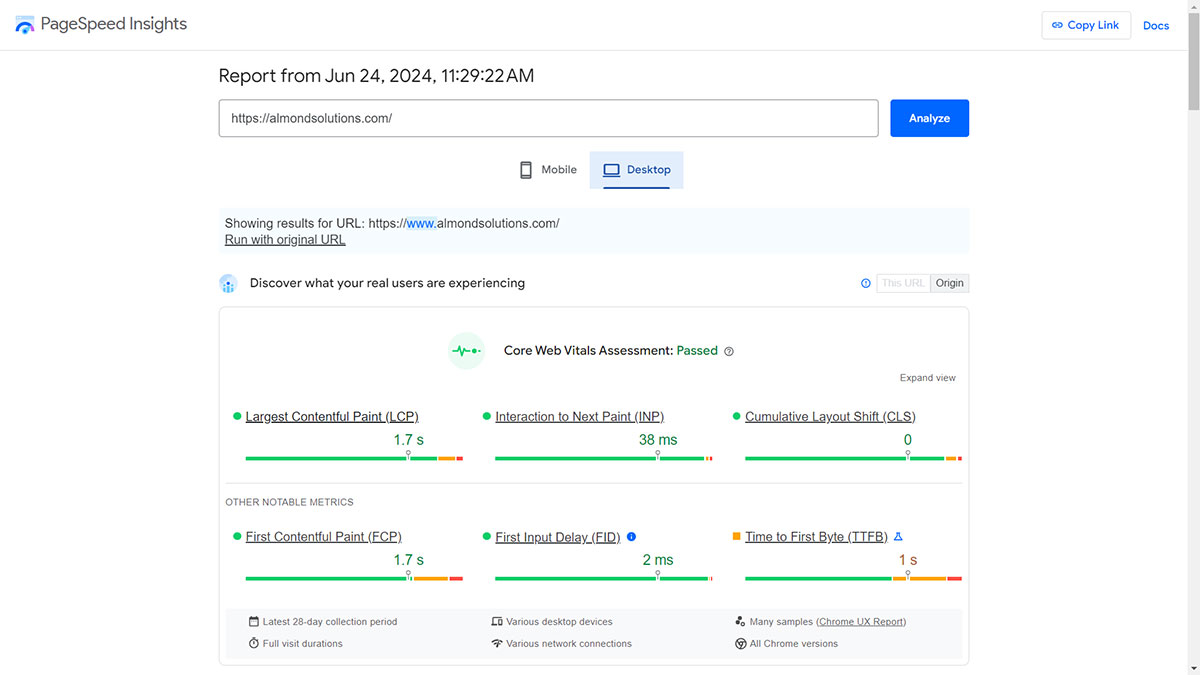Click Run with original URL link
The image size is (1200, 675).
click(285, 240)
